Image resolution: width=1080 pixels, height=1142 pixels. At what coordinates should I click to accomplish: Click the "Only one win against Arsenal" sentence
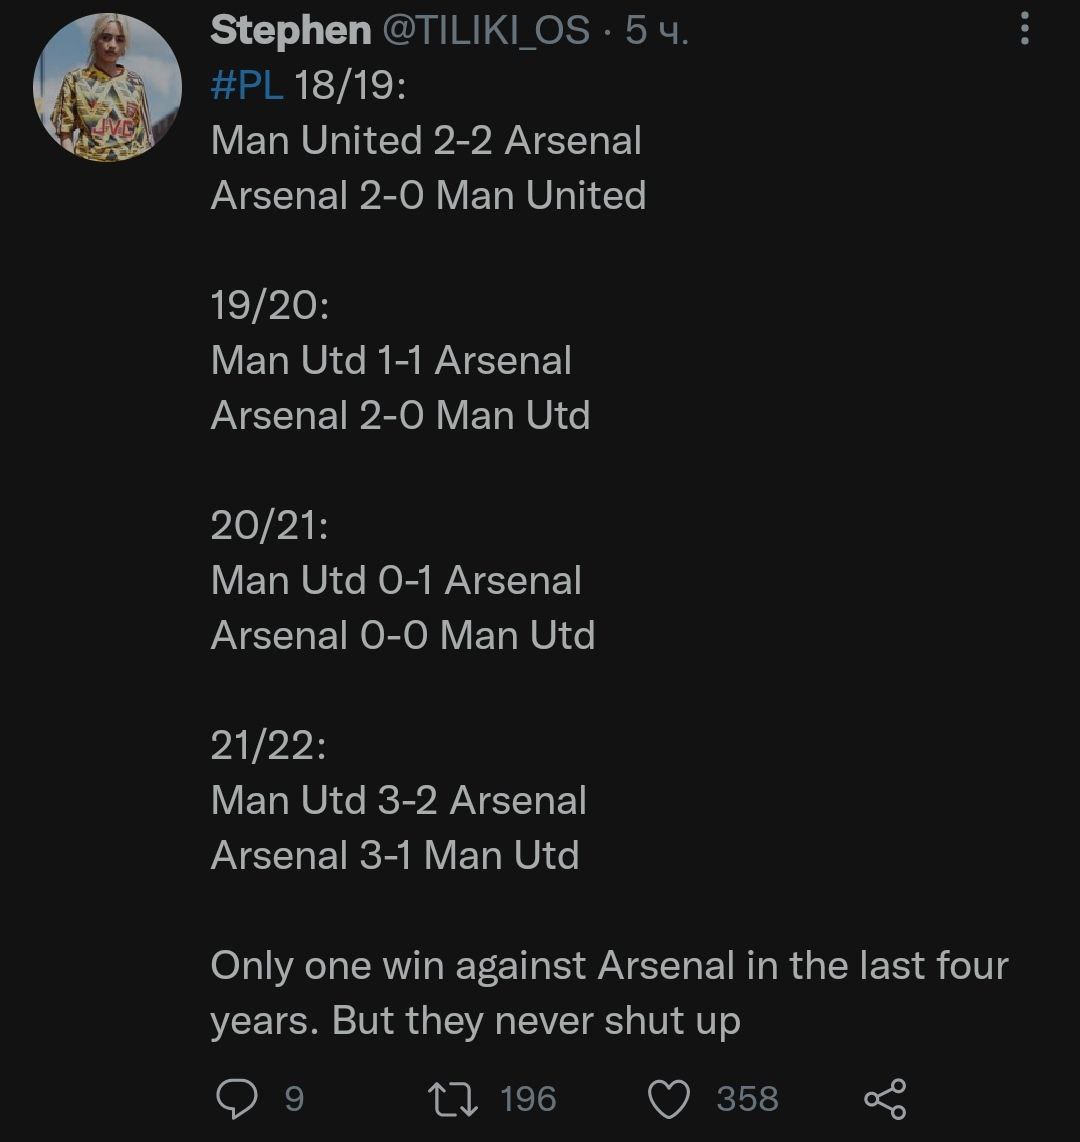(609, 967)
